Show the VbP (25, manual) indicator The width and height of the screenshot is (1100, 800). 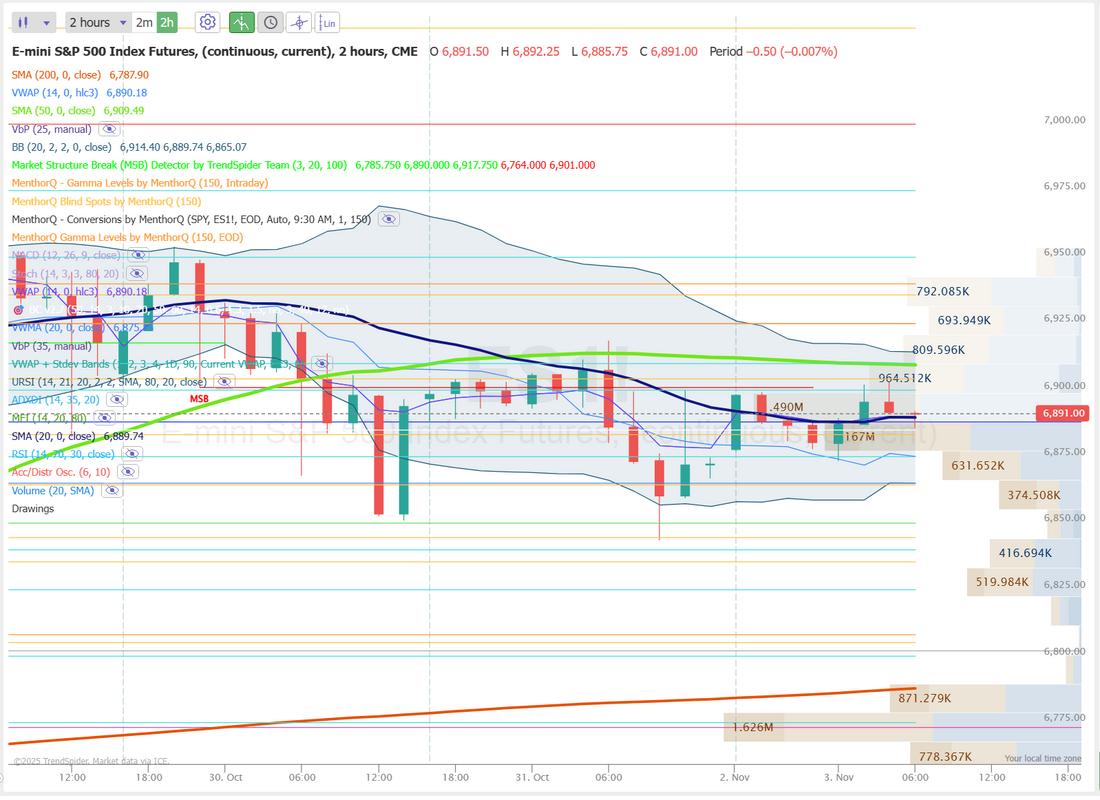pyautogui.click(x=109, y=129)
